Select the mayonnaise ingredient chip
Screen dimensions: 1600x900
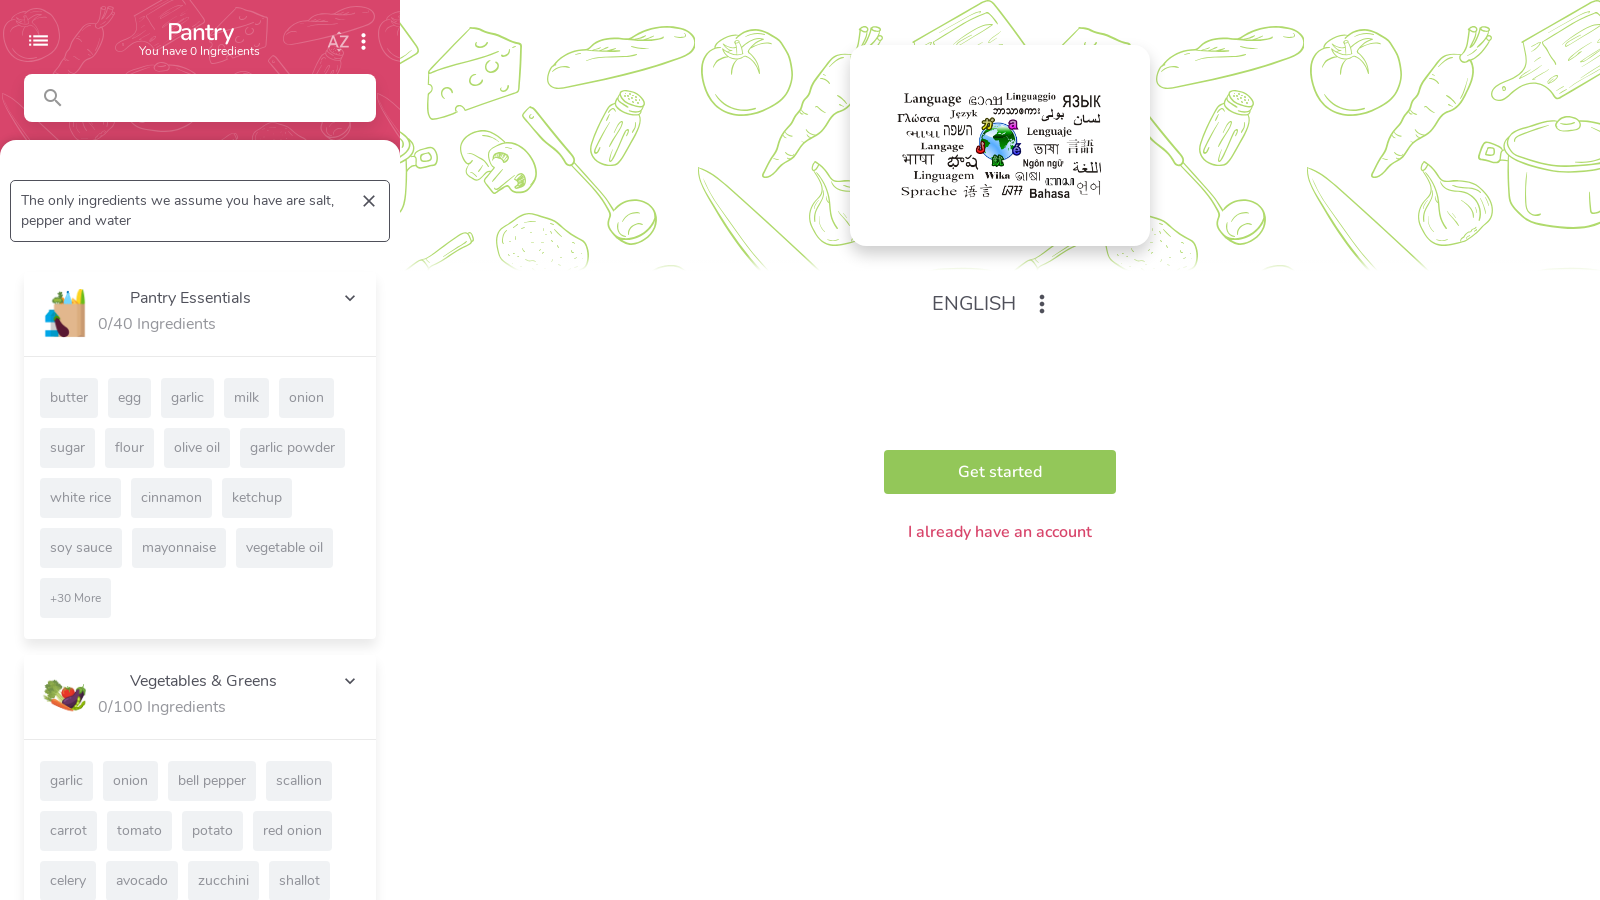tap(179, 548)
